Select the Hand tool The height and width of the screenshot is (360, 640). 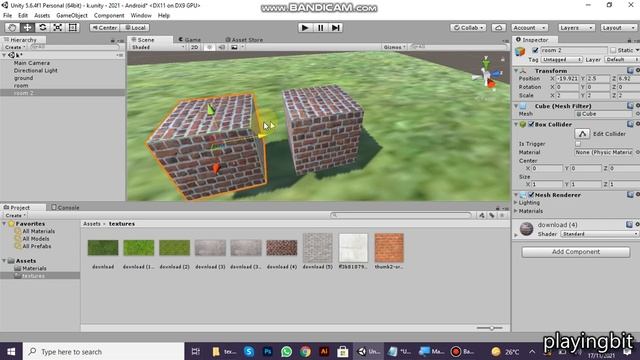pyautogui.click(x=12, y=27)
